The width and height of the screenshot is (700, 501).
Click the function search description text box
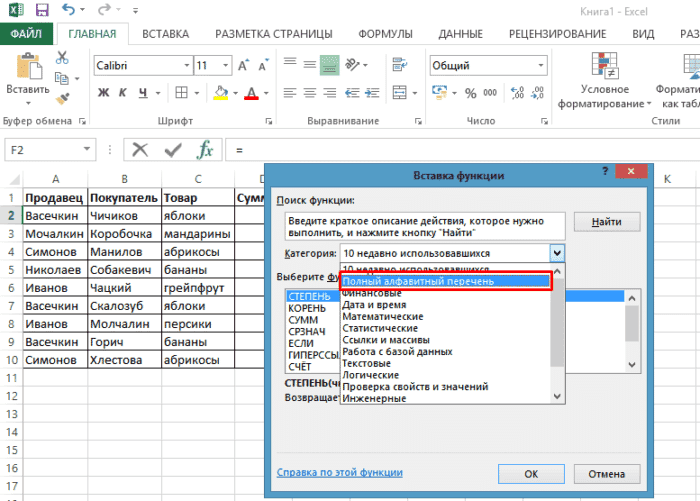click(x=423, y=228)
